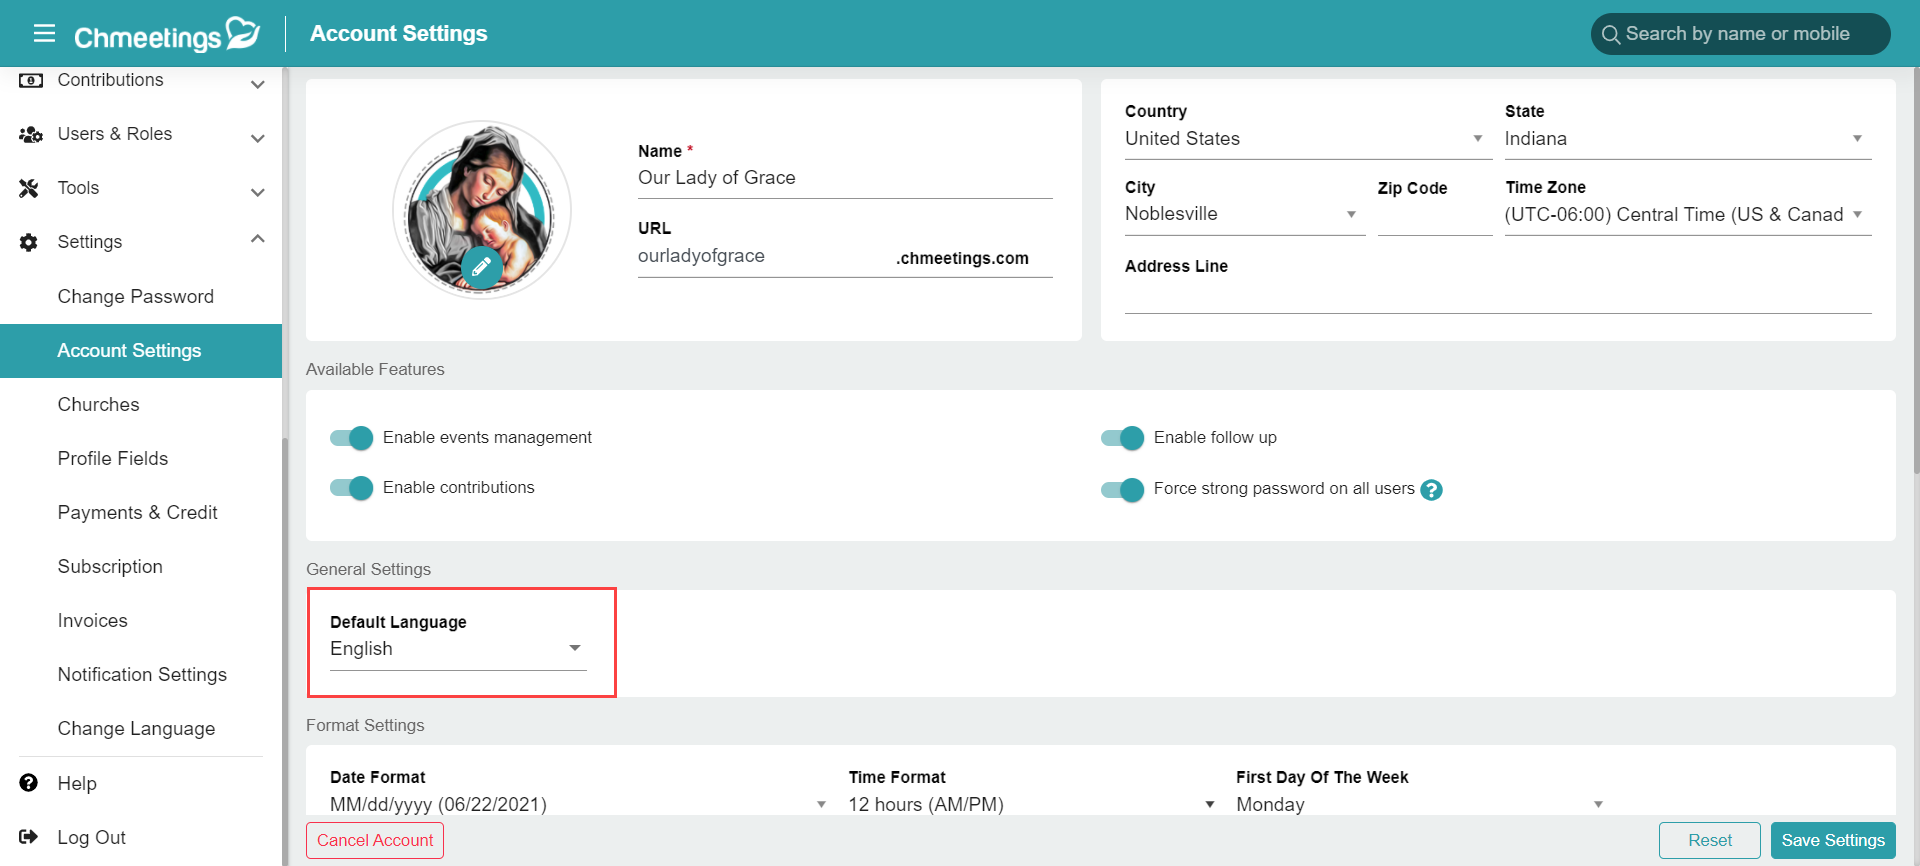1920x866 pixels.
Task: Open First Day Of The Week dropdown
Action: 1421,804
